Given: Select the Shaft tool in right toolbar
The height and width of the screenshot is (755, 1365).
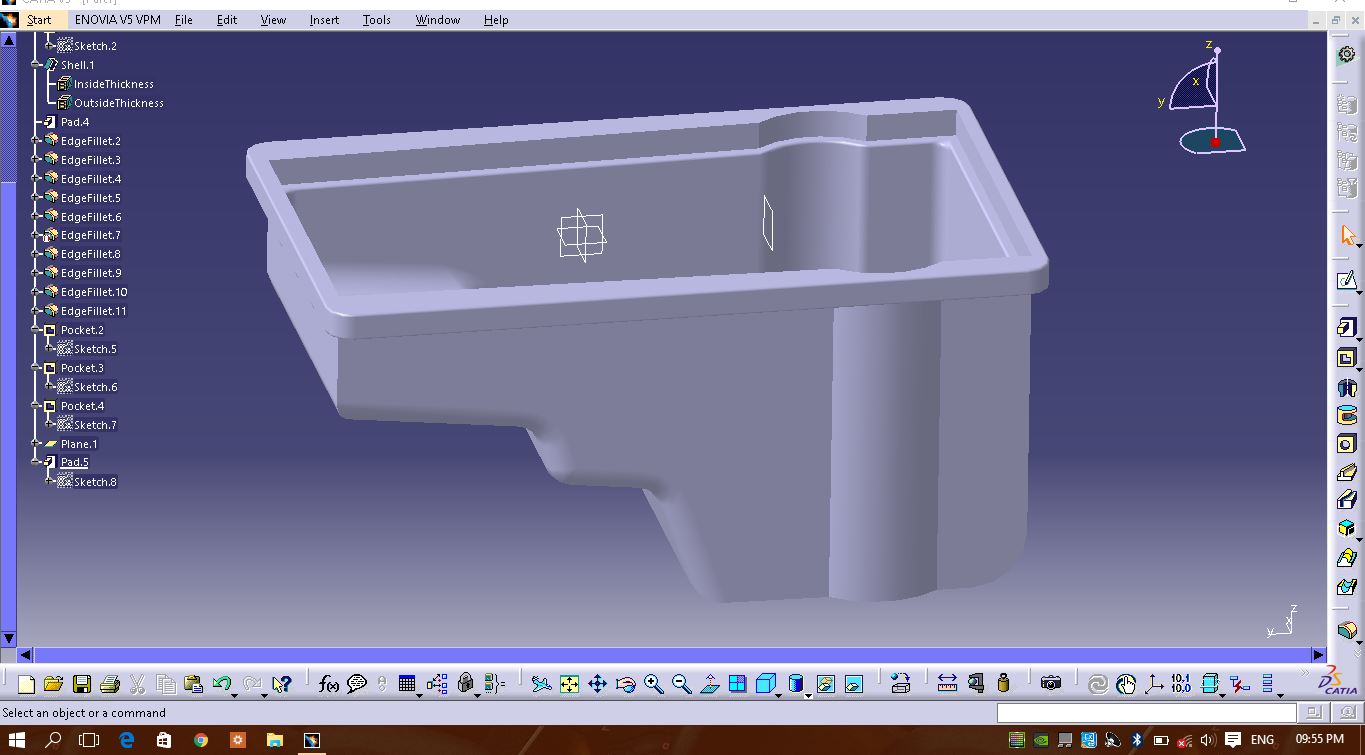Looking at the screenshot, I should 1346,387.
